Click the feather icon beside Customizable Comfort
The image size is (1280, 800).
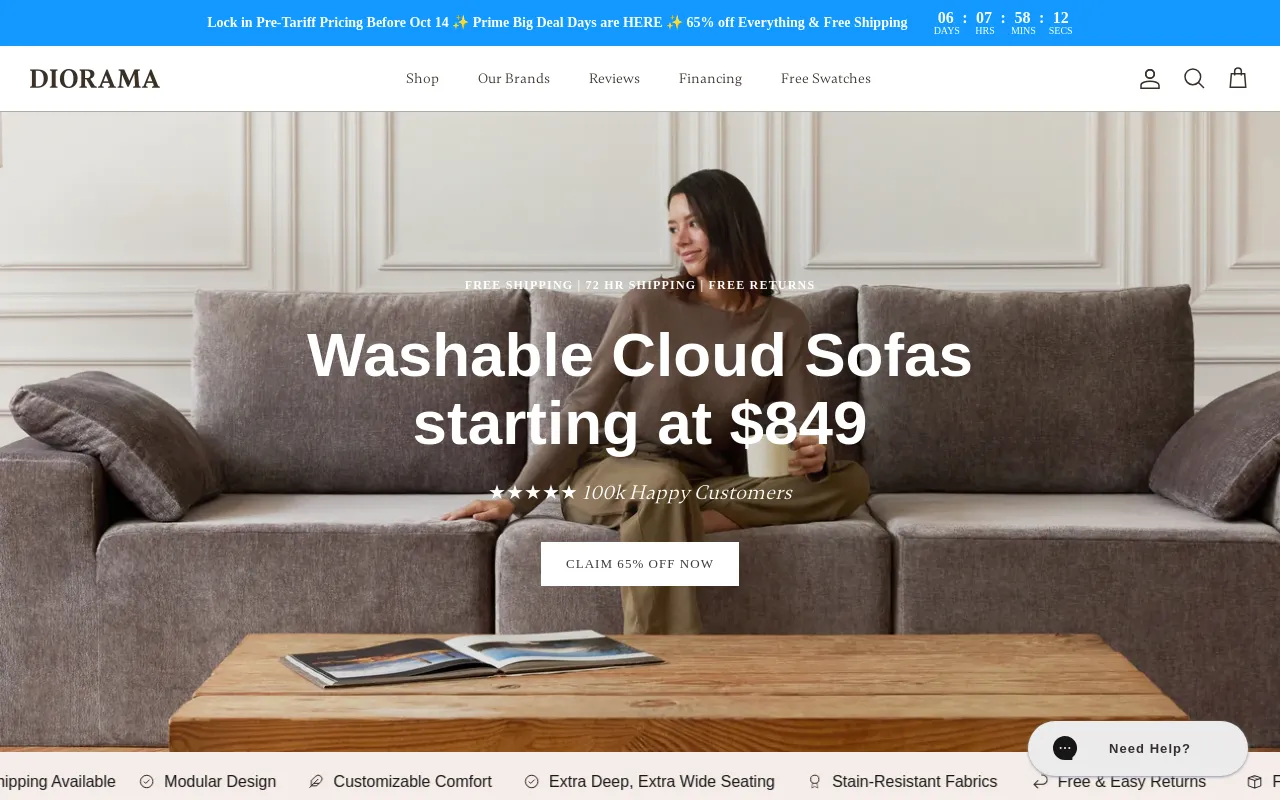316,782
